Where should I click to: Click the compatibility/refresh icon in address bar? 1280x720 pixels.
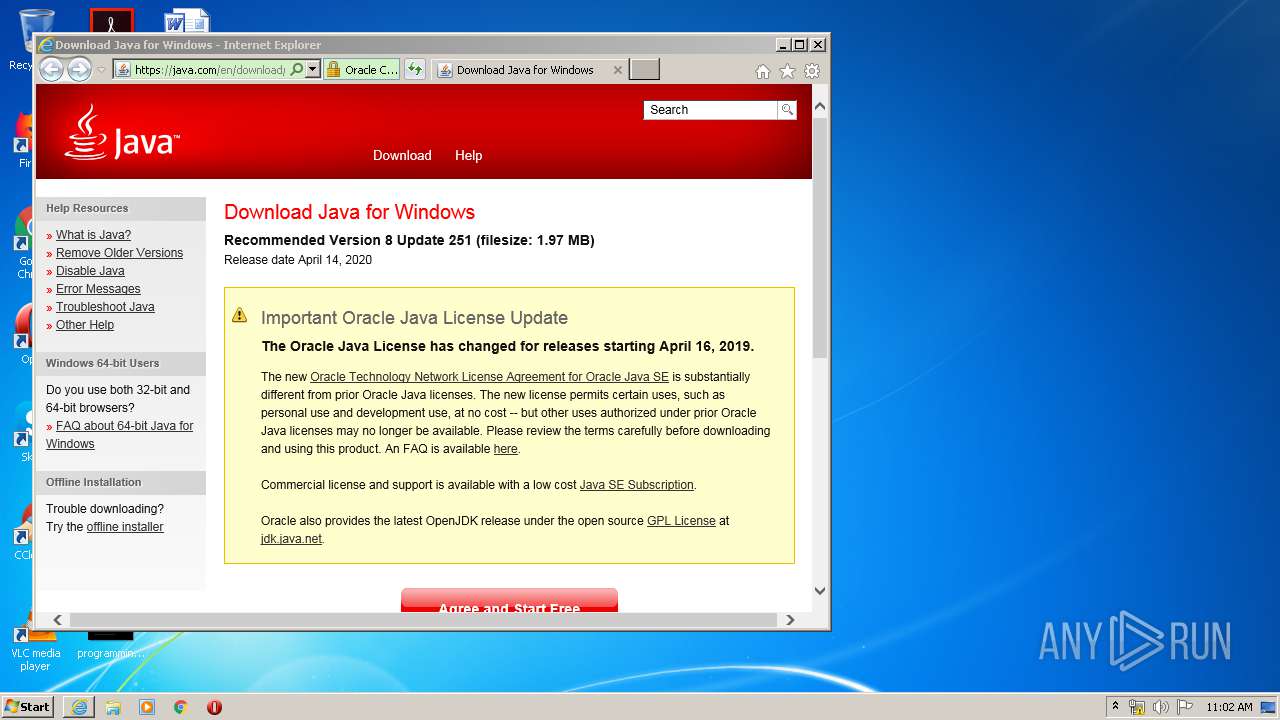(415, 70)
